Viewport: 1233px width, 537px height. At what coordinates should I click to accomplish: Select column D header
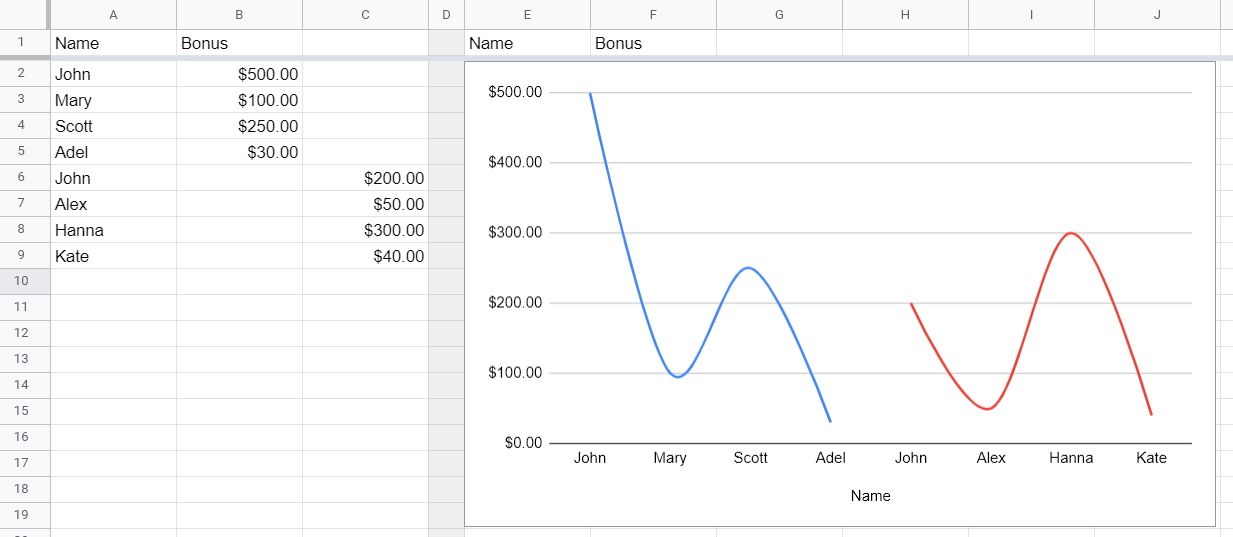[446, 14]
